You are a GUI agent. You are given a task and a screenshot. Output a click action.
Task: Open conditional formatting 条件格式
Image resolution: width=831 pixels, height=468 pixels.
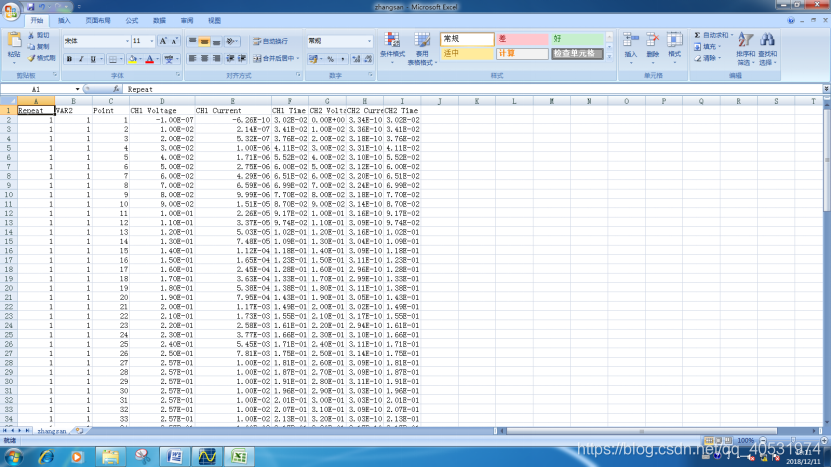coord(392,48)
